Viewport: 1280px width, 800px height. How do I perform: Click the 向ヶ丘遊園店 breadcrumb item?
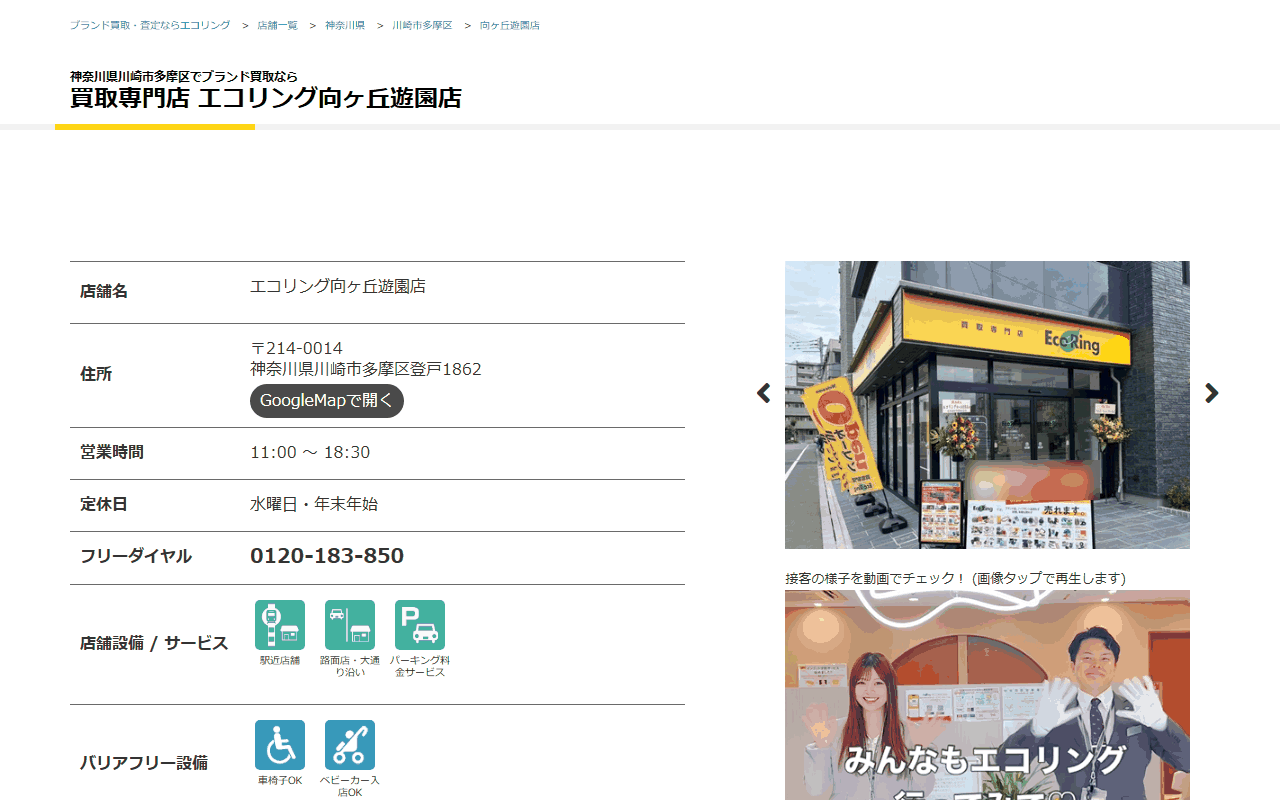point(510,25)
